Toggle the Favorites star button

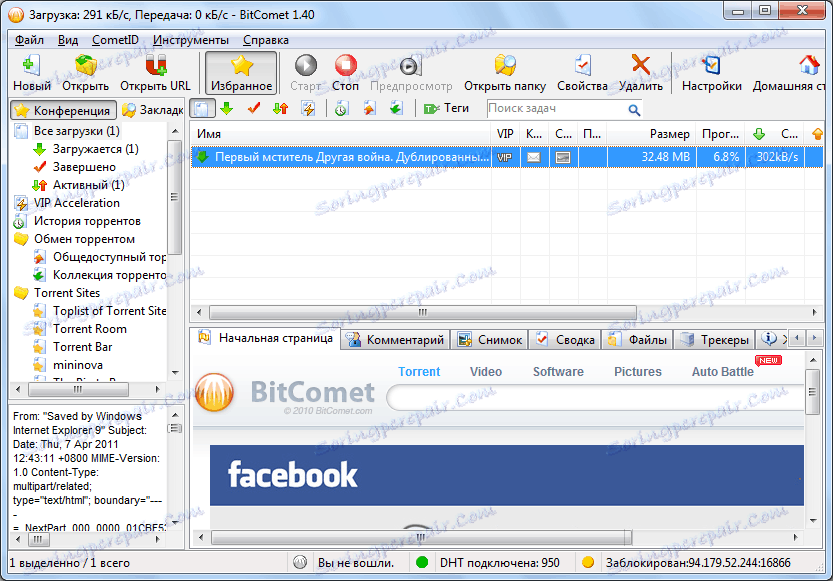241,73
